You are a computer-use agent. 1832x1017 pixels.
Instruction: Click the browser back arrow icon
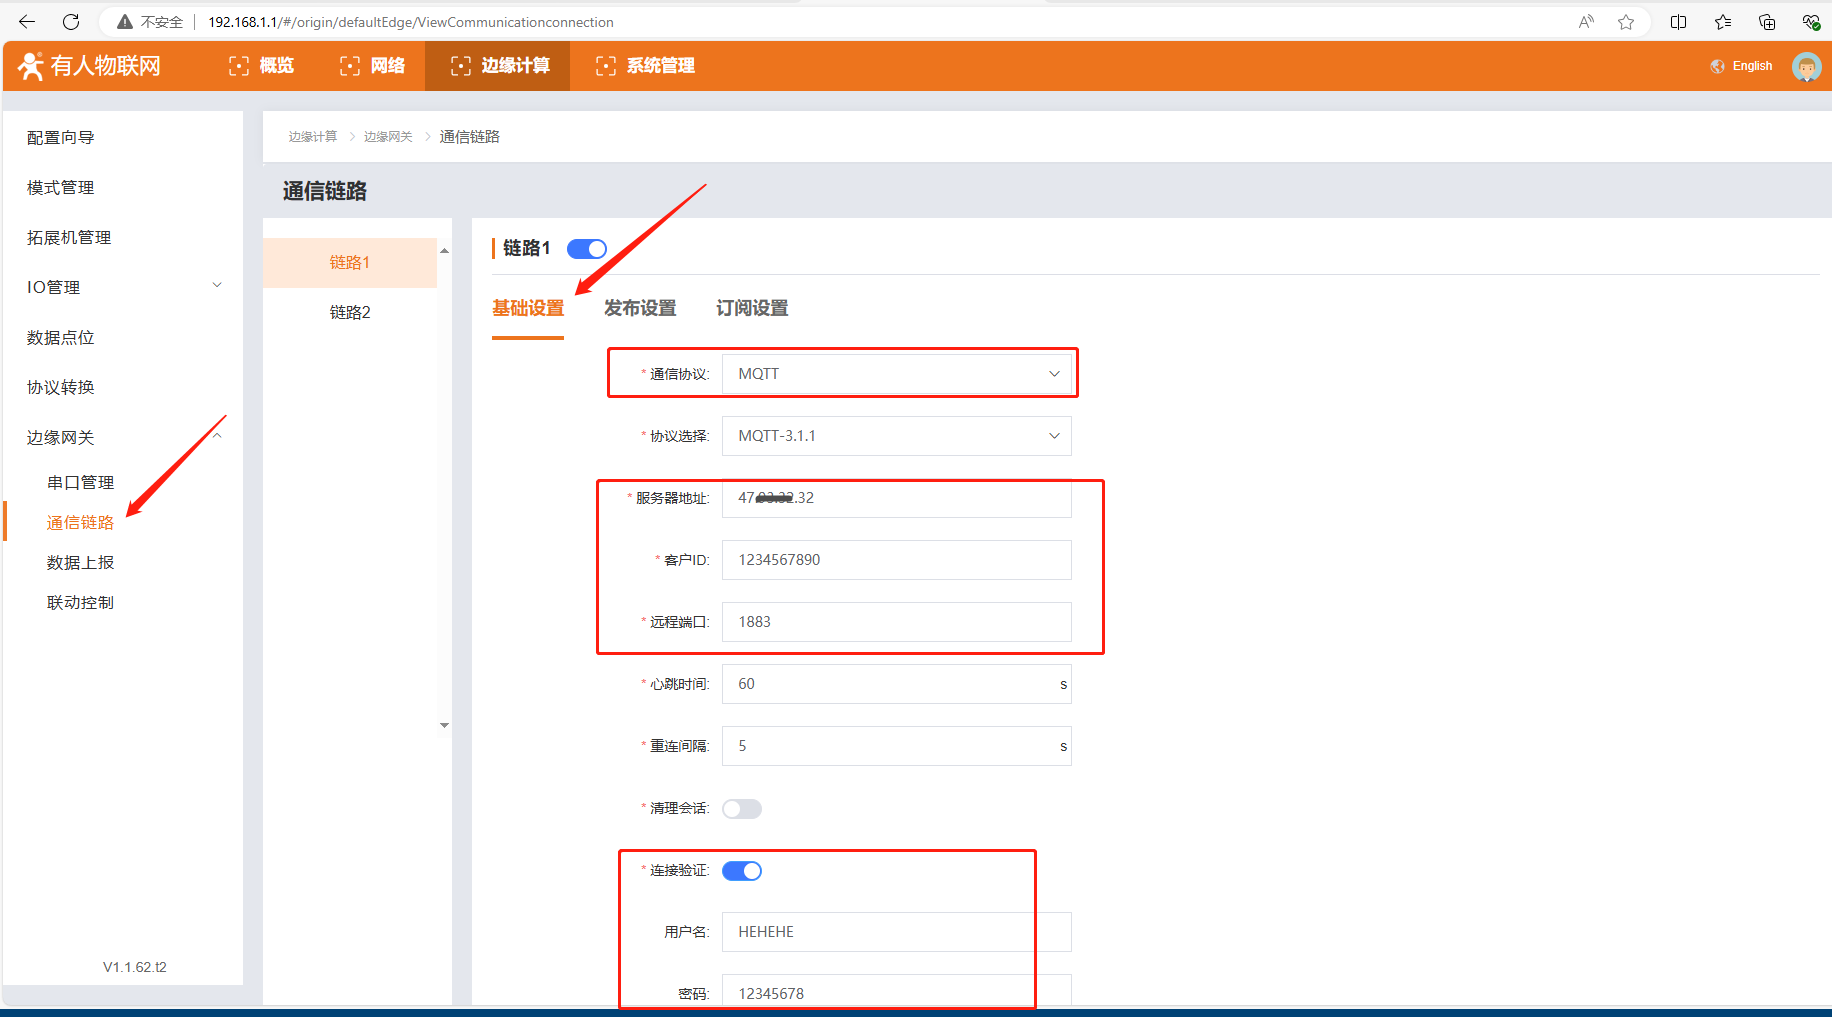coord(27,22)
